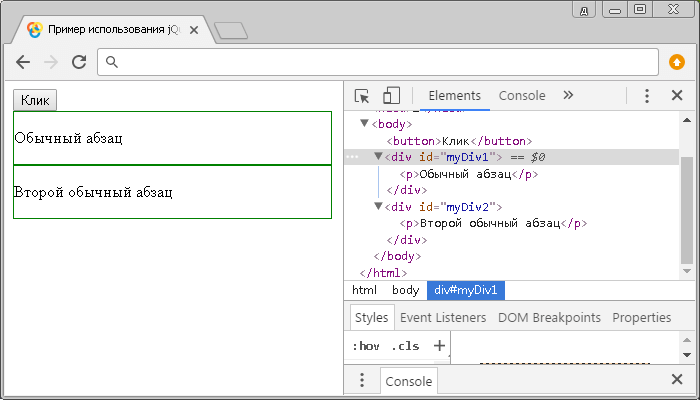Activate the inspect element picker icon
Image resolution: width=700 pixels, height=400 pixels.
tap(362, 96)
